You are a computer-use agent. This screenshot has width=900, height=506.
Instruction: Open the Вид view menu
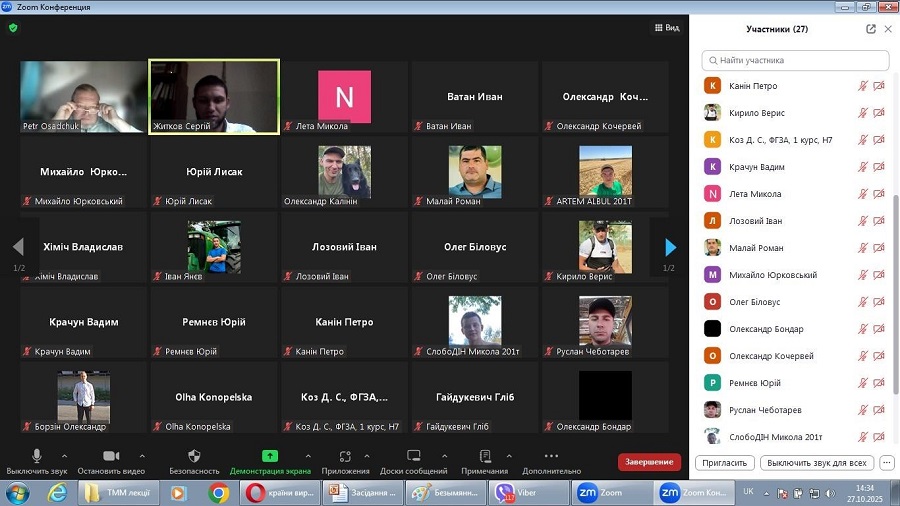[x=667, y=28]
